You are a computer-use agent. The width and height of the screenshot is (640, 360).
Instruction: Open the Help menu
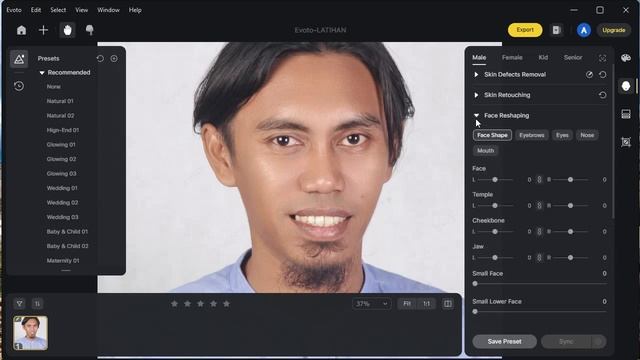(x=135, y=10)
